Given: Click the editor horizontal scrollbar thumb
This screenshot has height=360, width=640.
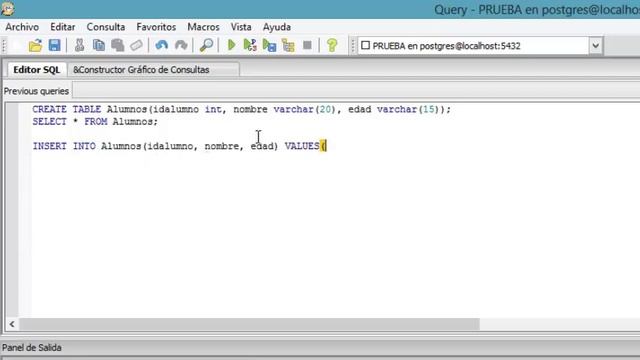Looking at the screenshot, I should click(249, 324).
